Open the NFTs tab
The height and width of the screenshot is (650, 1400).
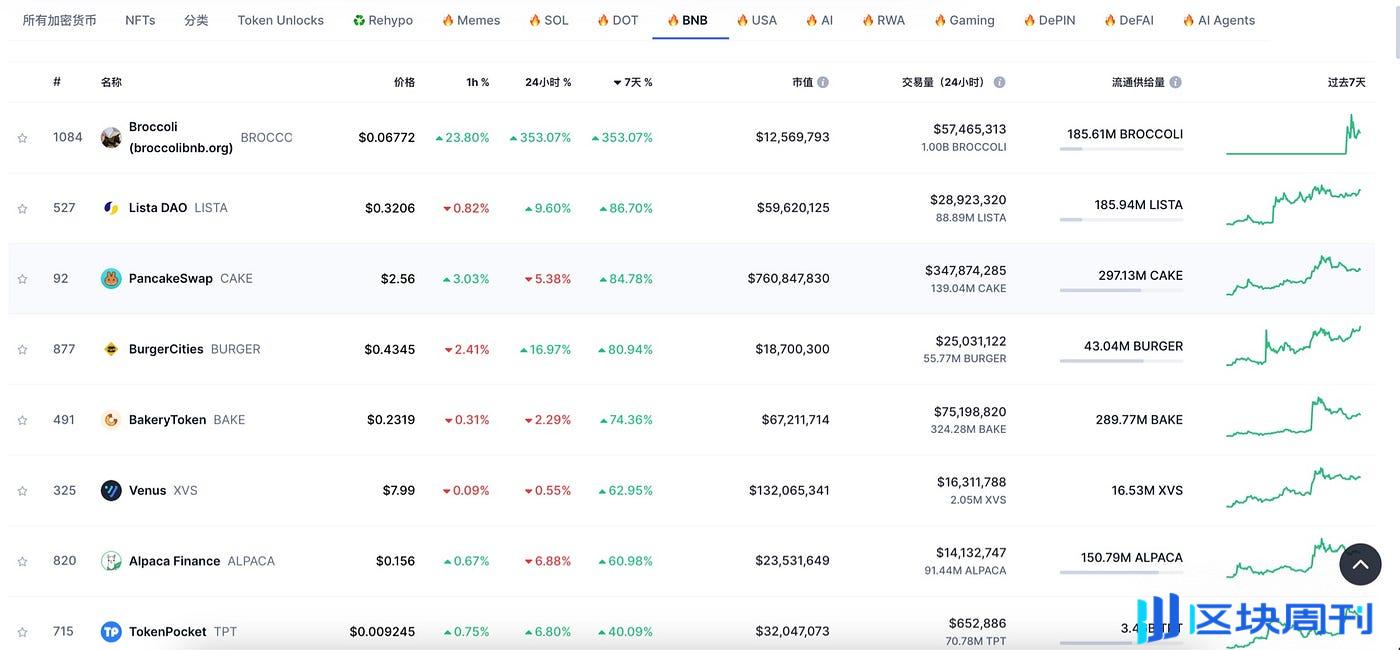140,20
